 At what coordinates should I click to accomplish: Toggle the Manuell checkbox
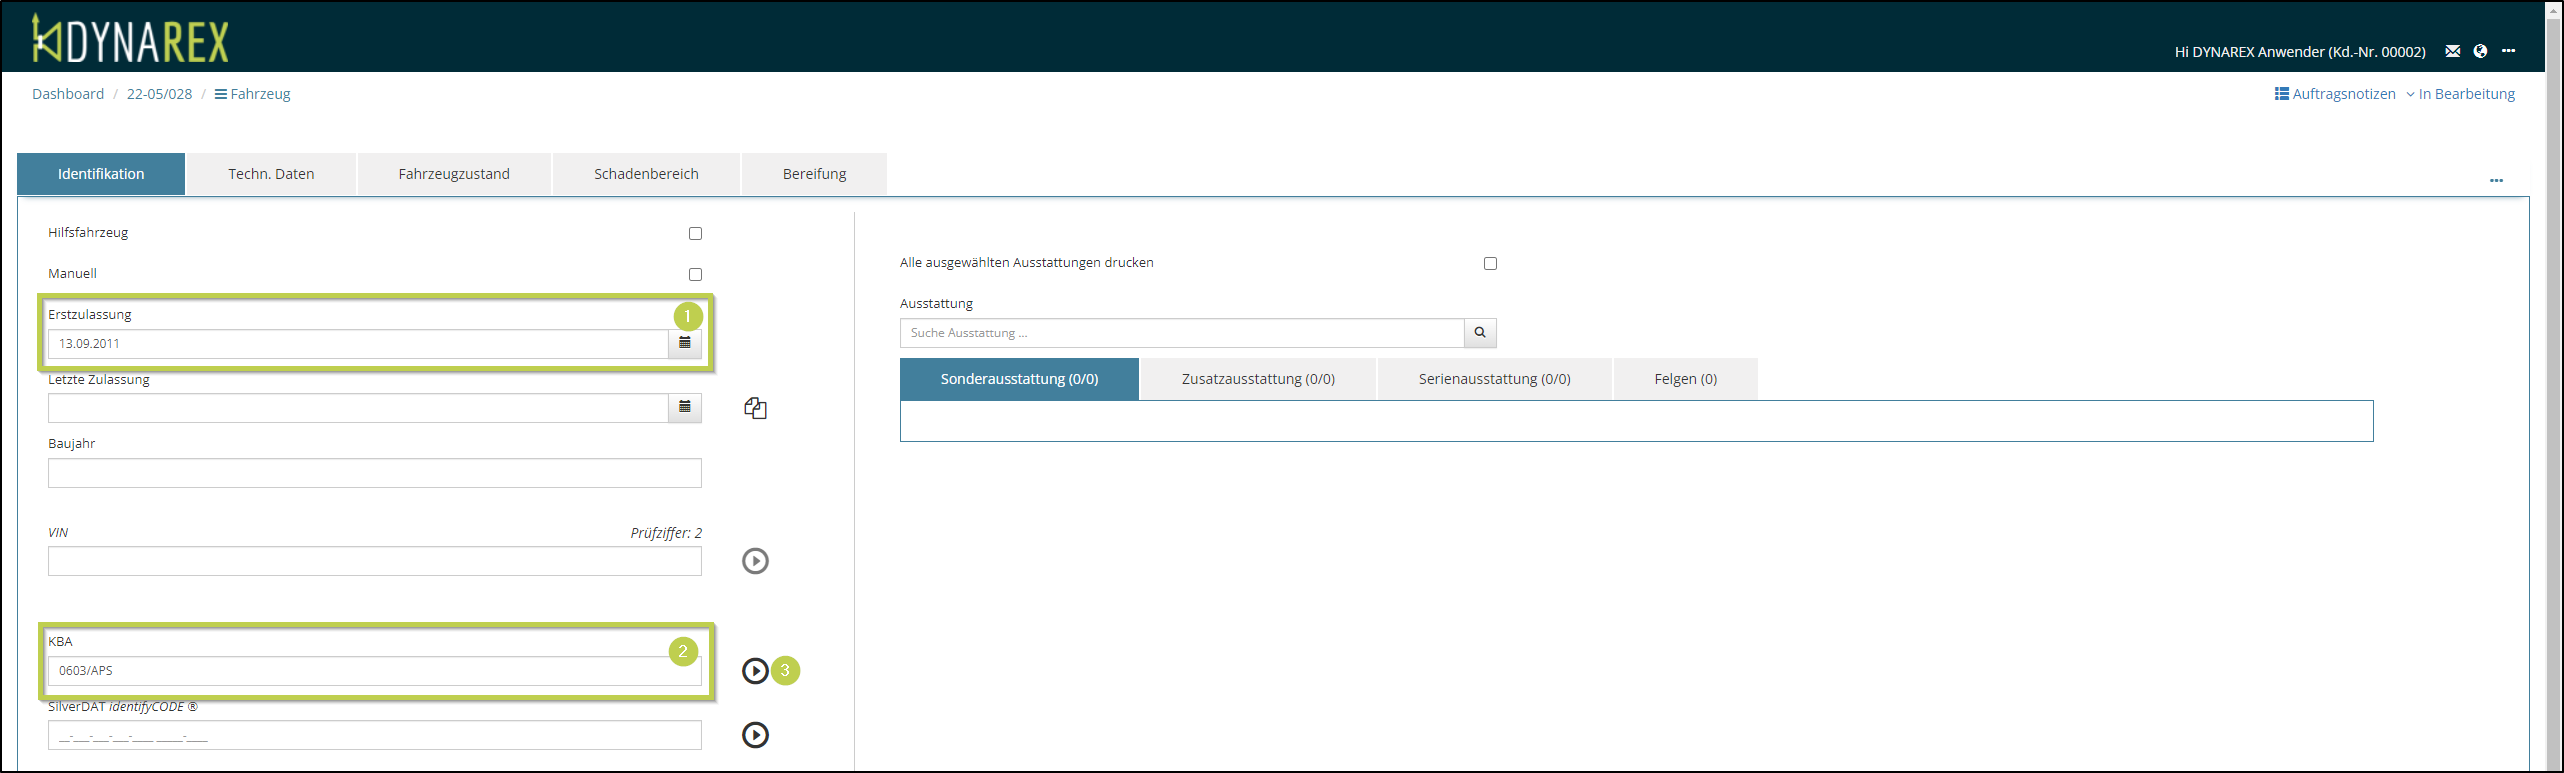tap(695, 274)
